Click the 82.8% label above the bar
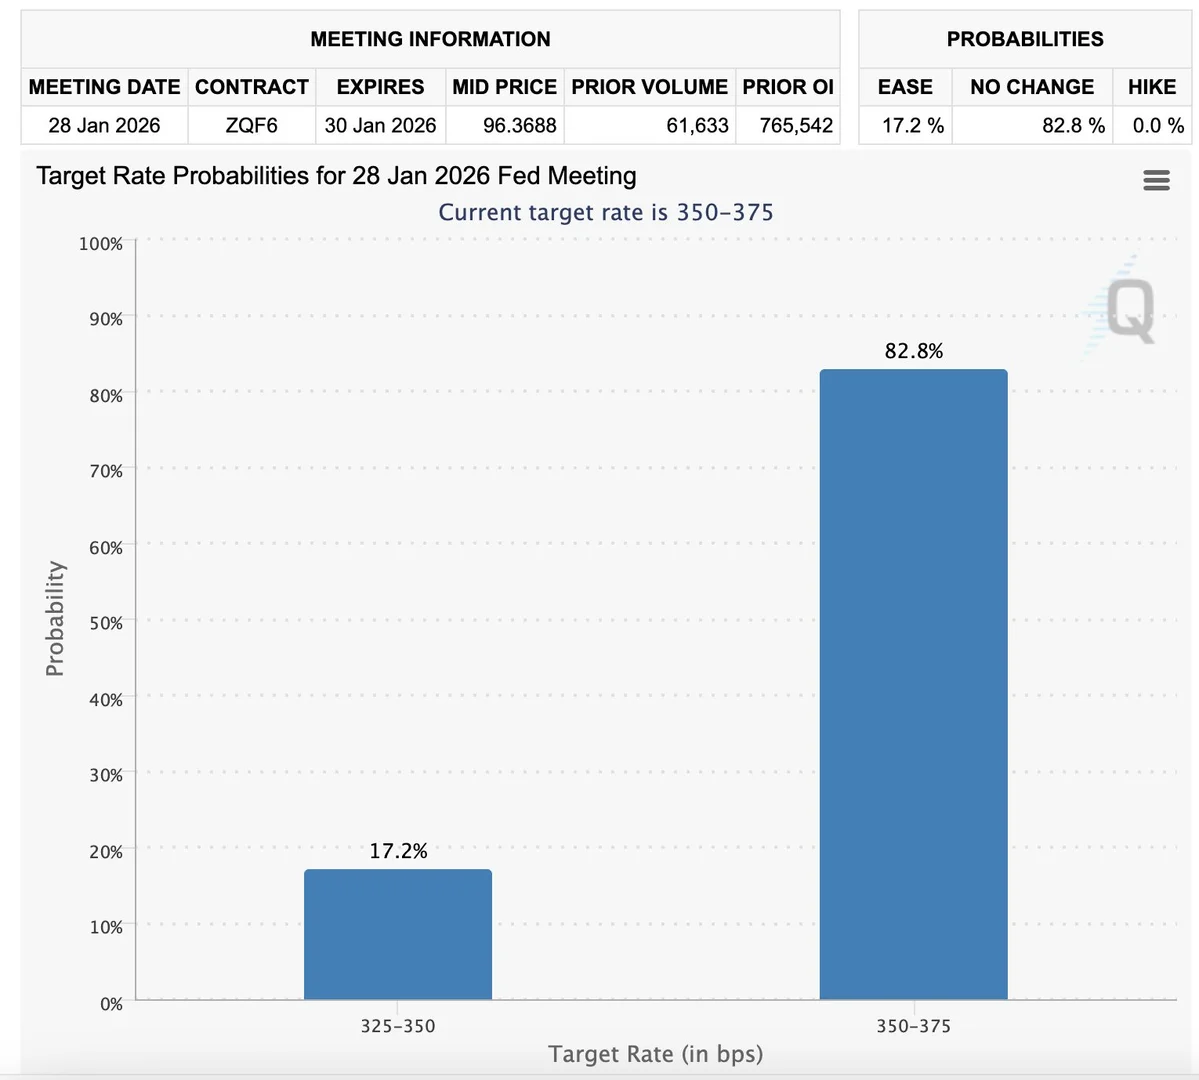This screenshot has width=1199, height=1080. (913, 351)
